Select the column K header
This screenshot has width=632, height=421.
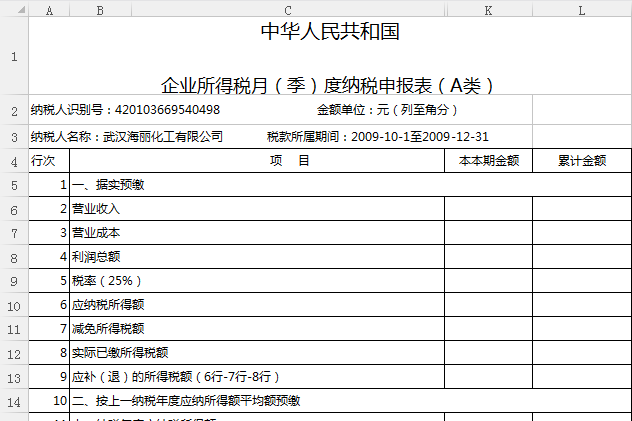pyautogui.click(x=488, y=9)
